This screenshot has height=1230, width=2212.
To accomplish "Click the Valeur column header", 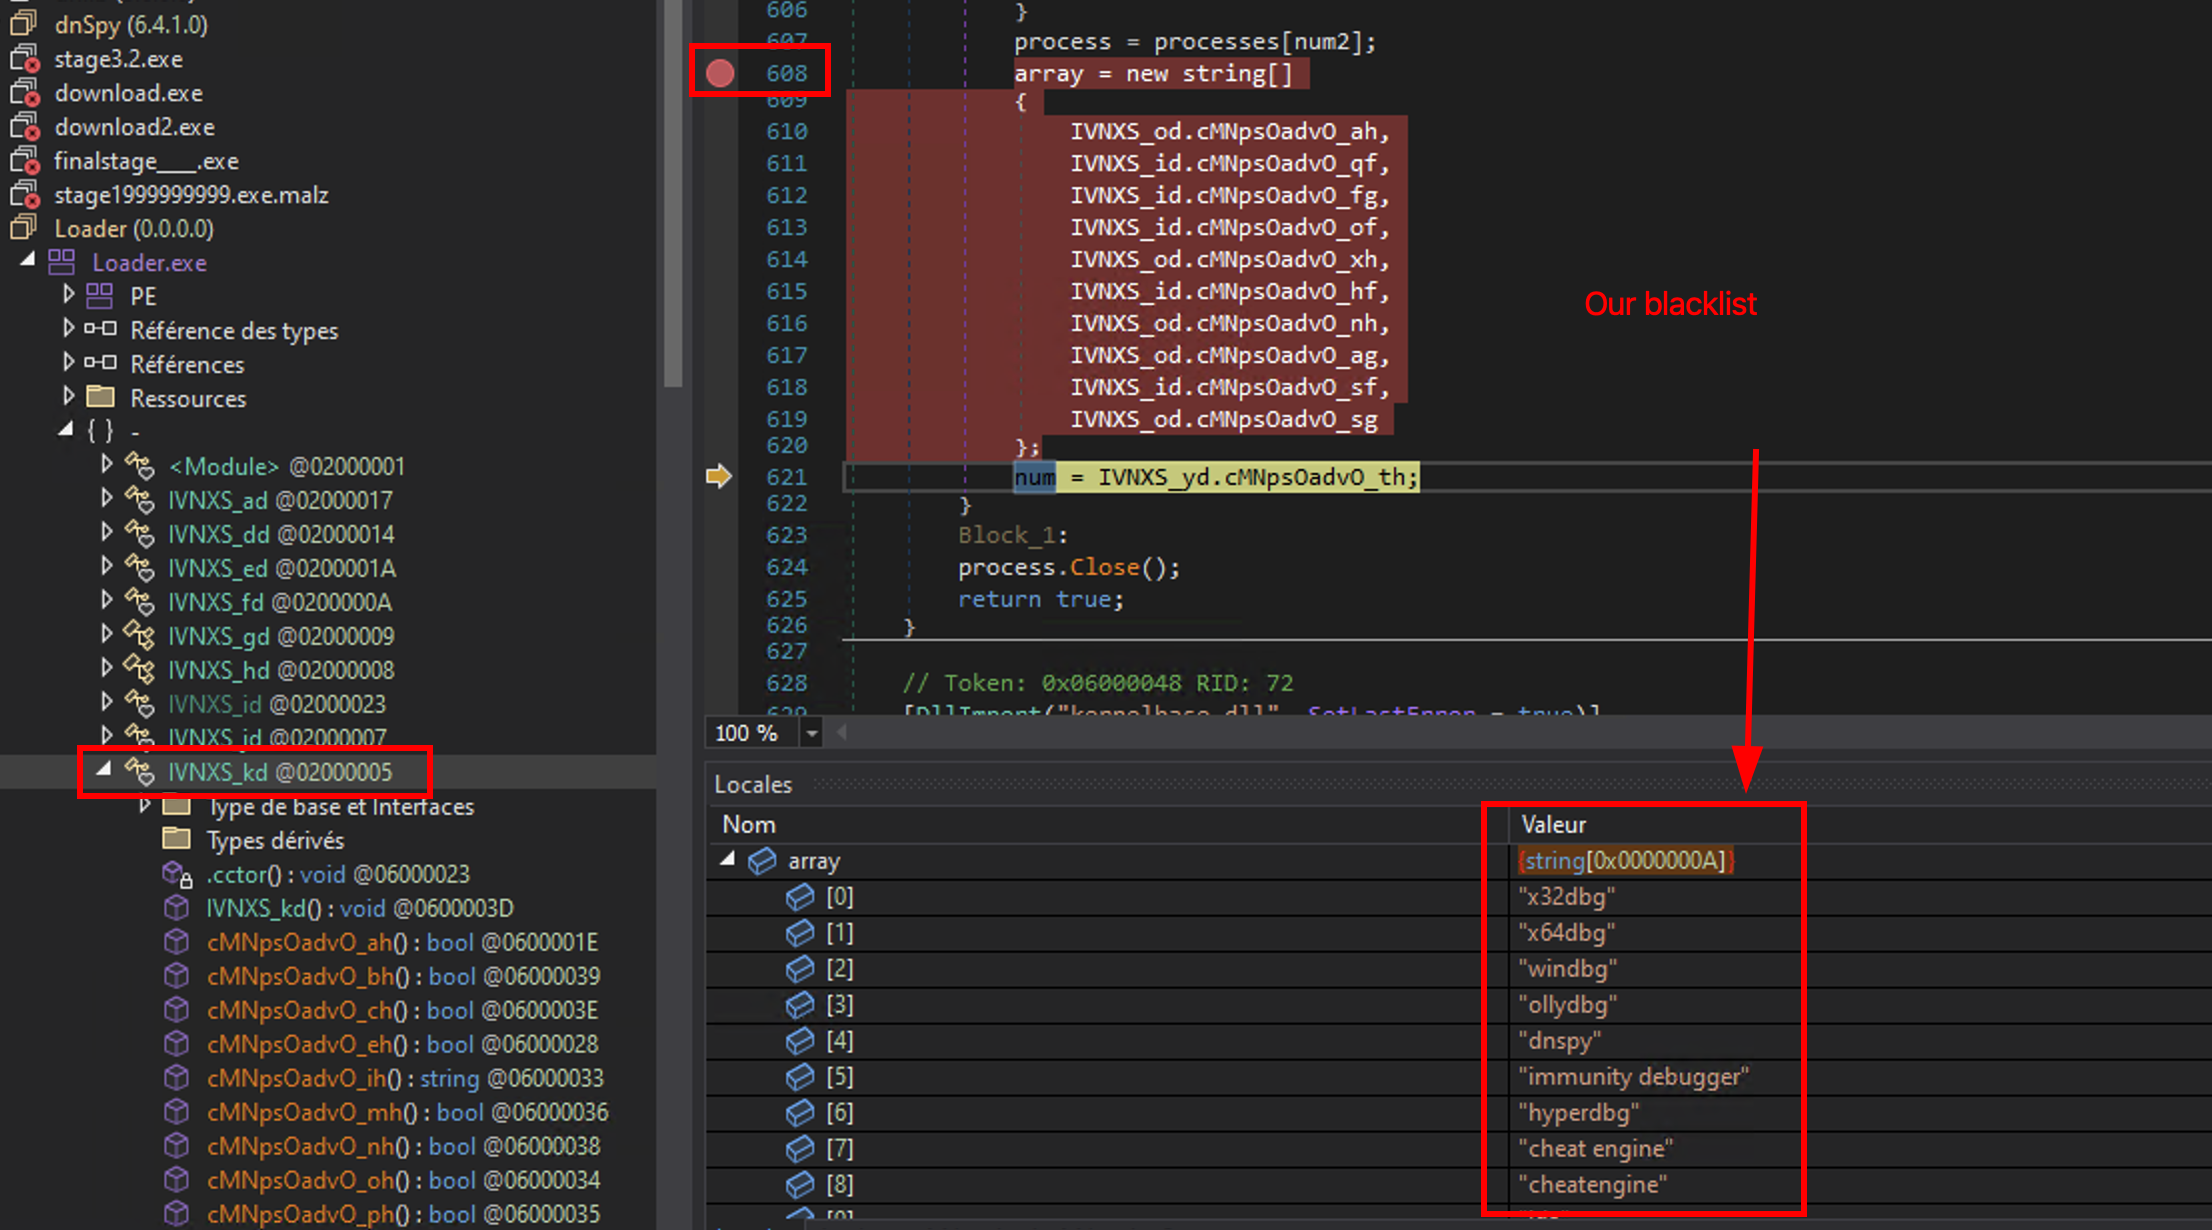I will point(1553,825).
